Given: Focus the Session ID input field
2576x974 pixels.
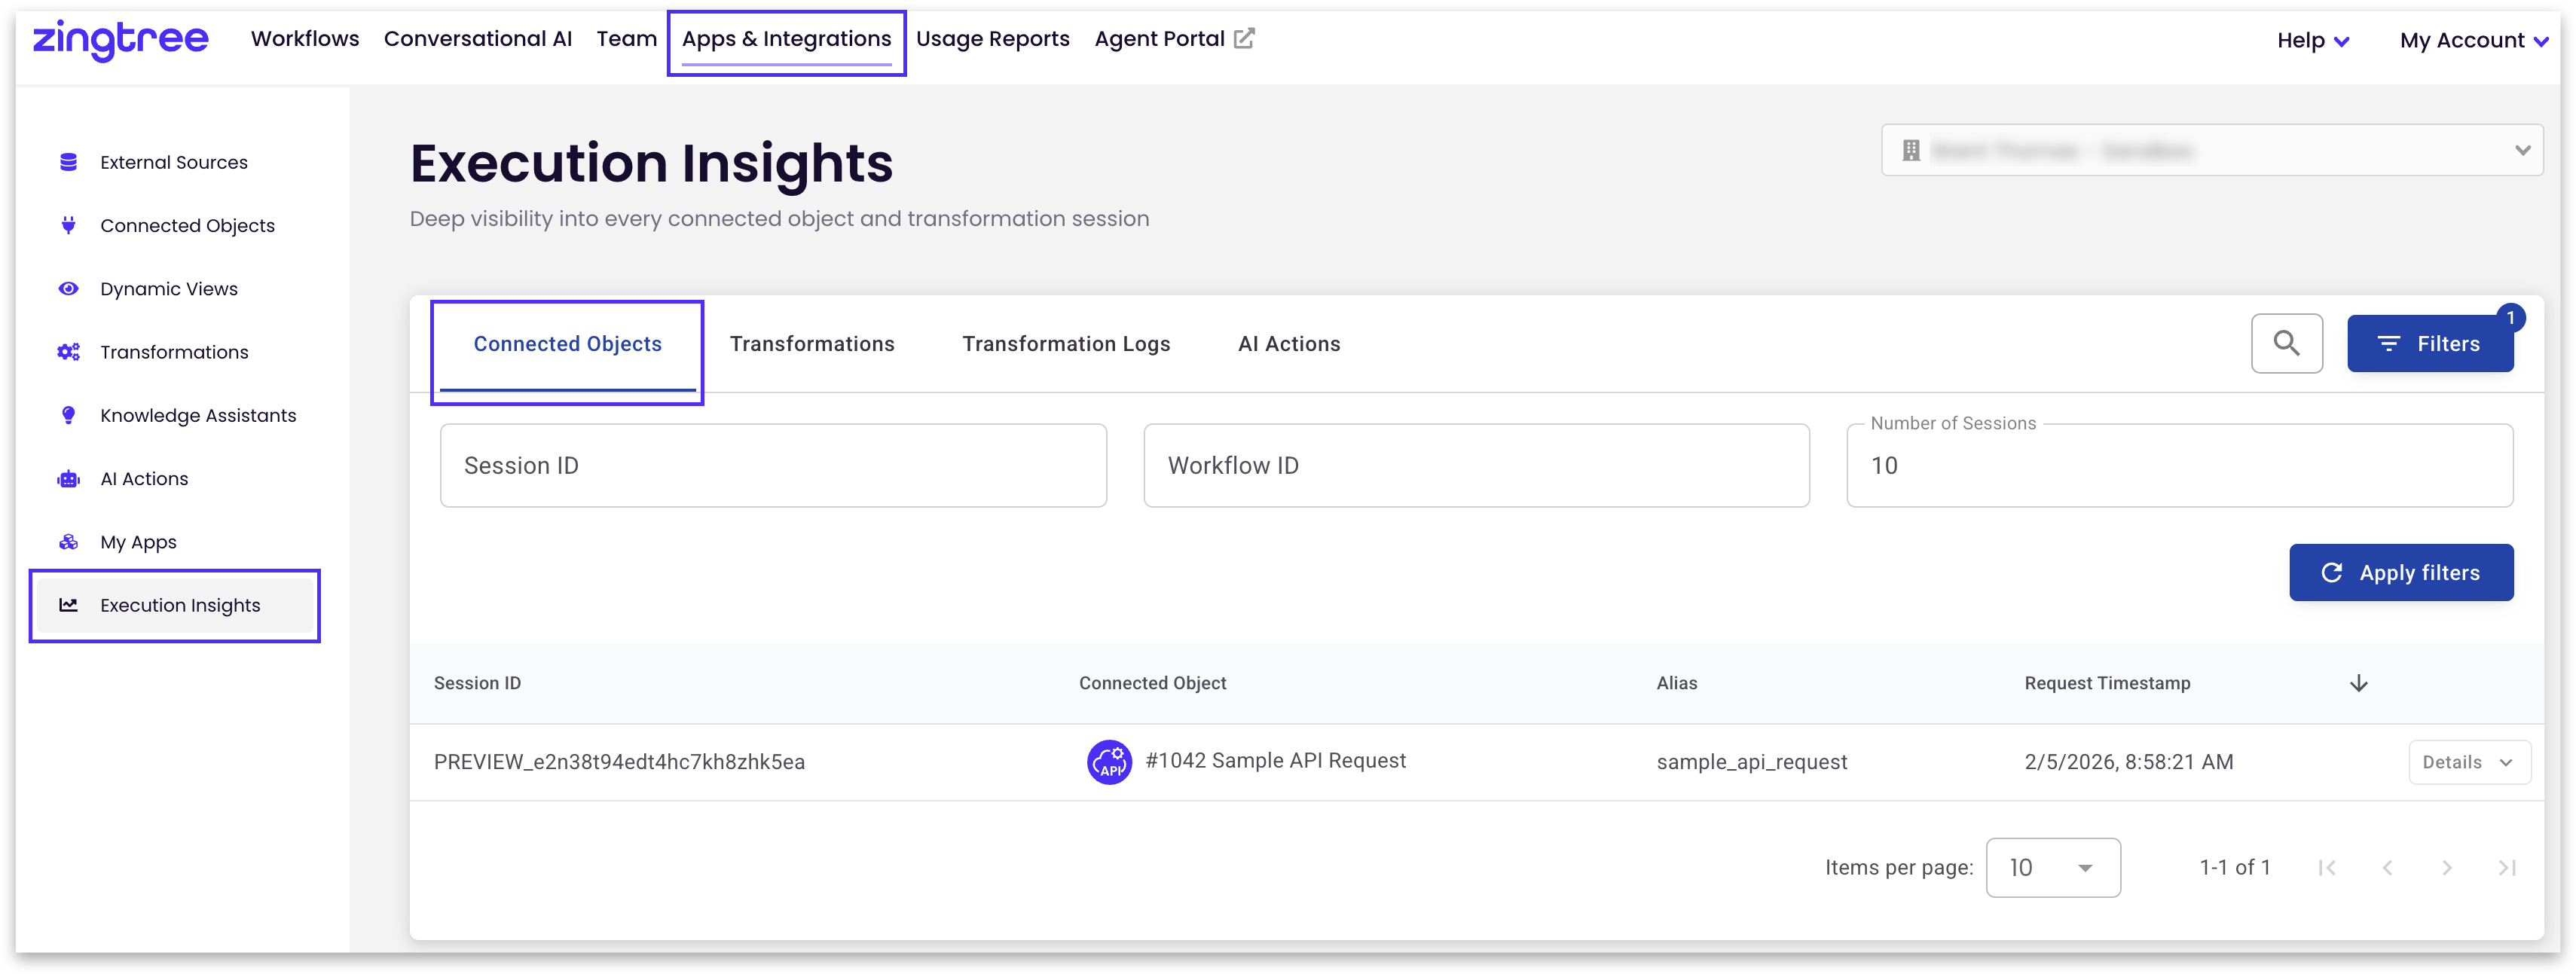Looking at the screenshot, I should click(x=772, y=466).
